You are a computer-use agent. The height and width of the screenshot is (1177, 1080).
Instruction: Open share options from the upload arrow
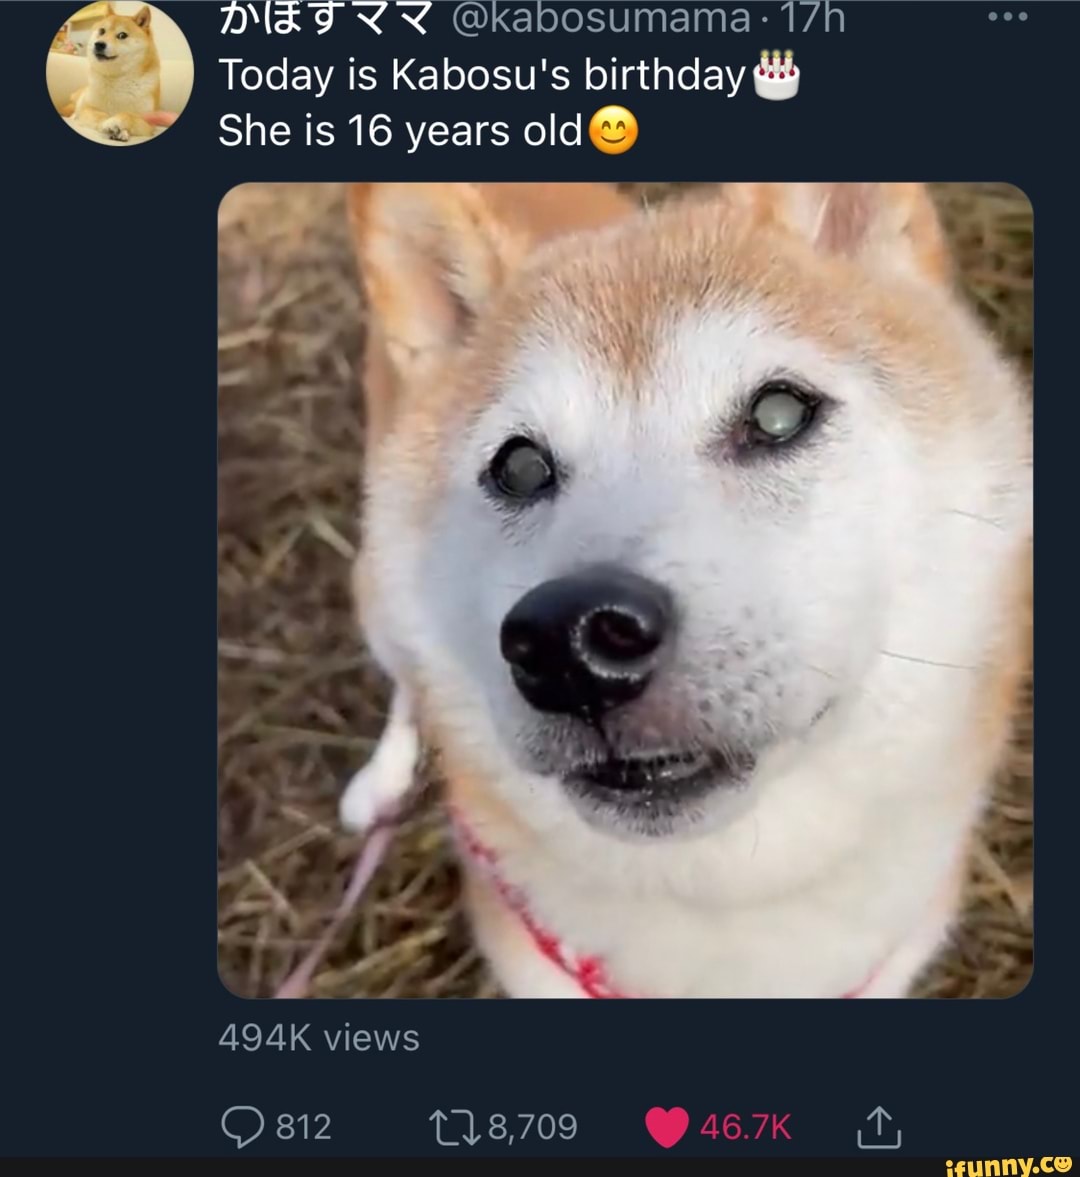click(x=879, y=1126)
